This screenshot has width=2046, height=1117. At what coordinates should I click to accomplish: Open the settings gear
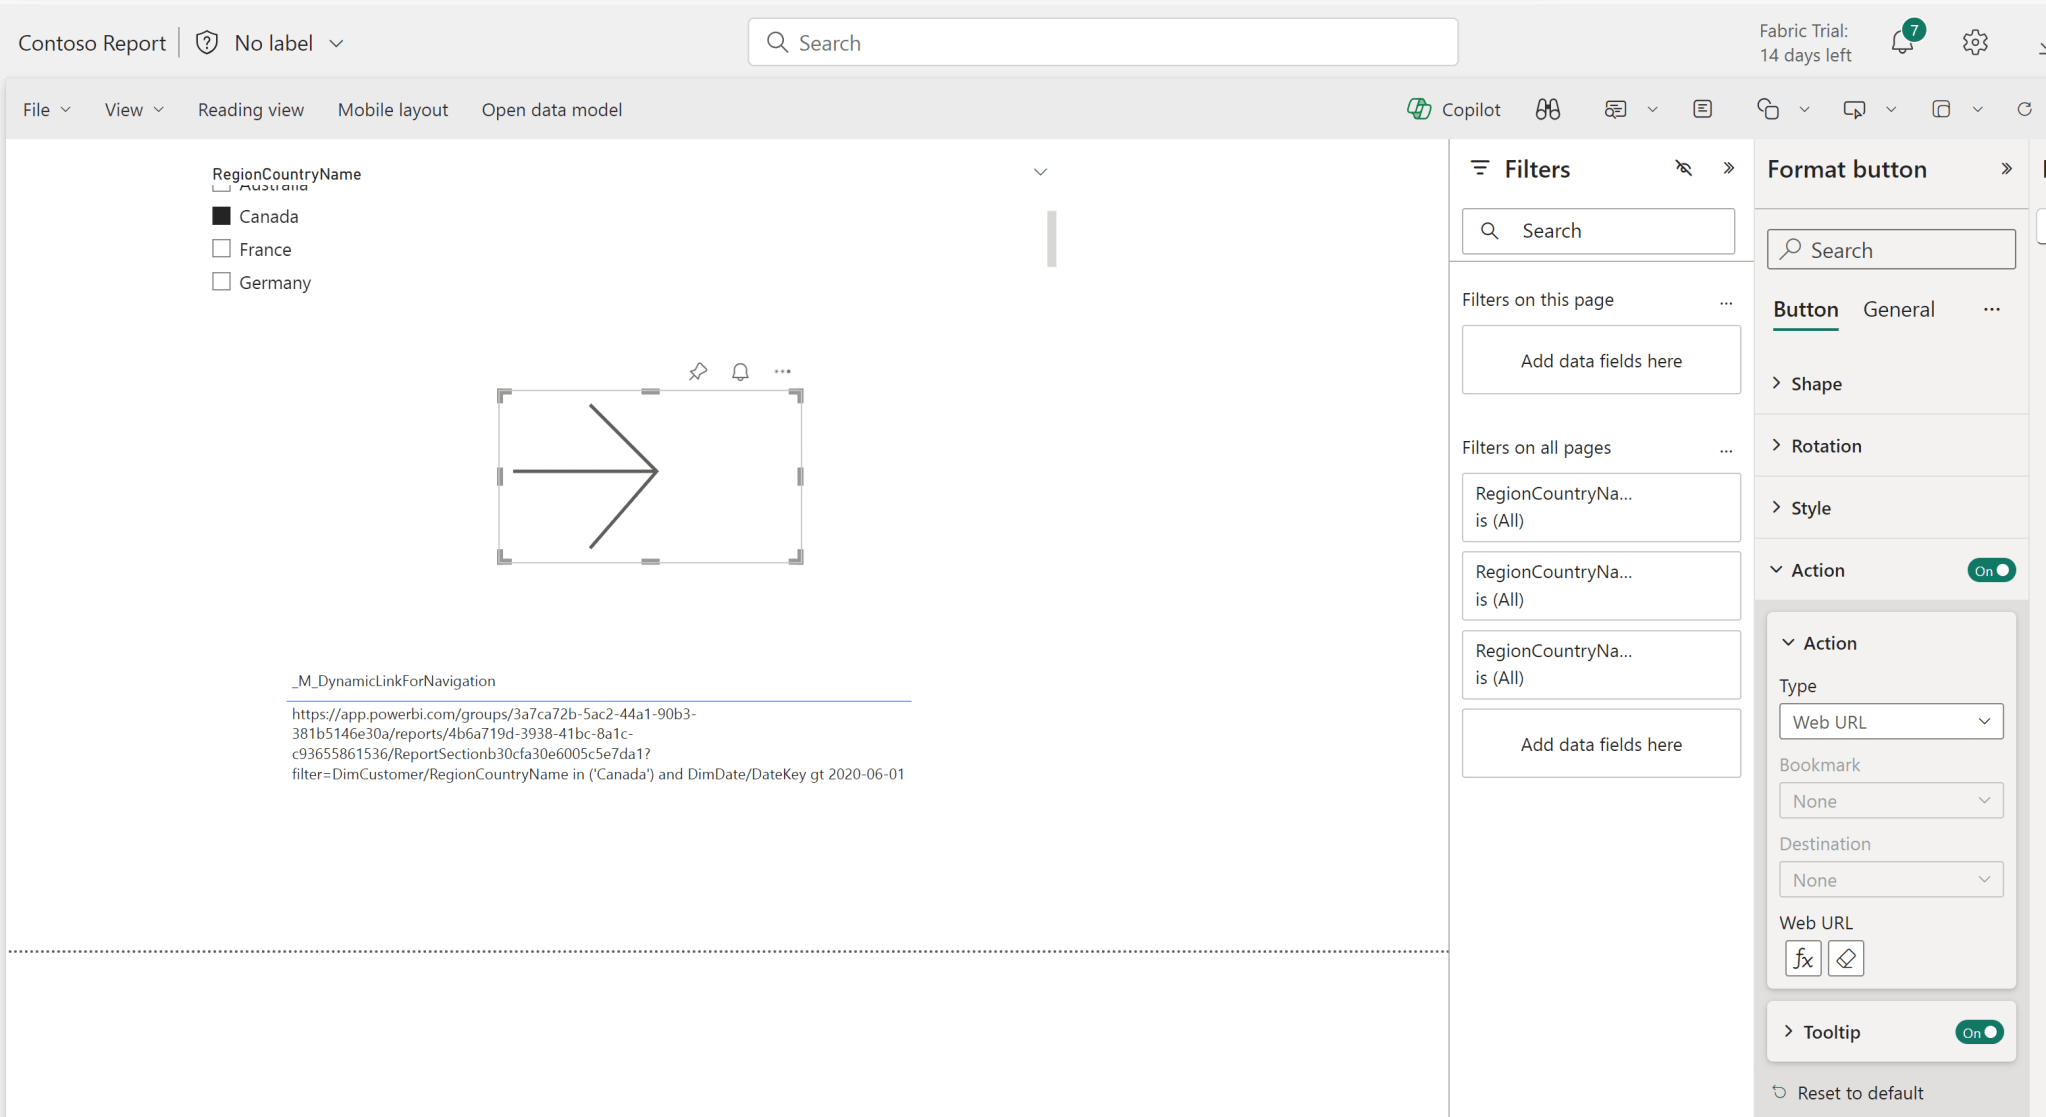[x=1975, y=42]
